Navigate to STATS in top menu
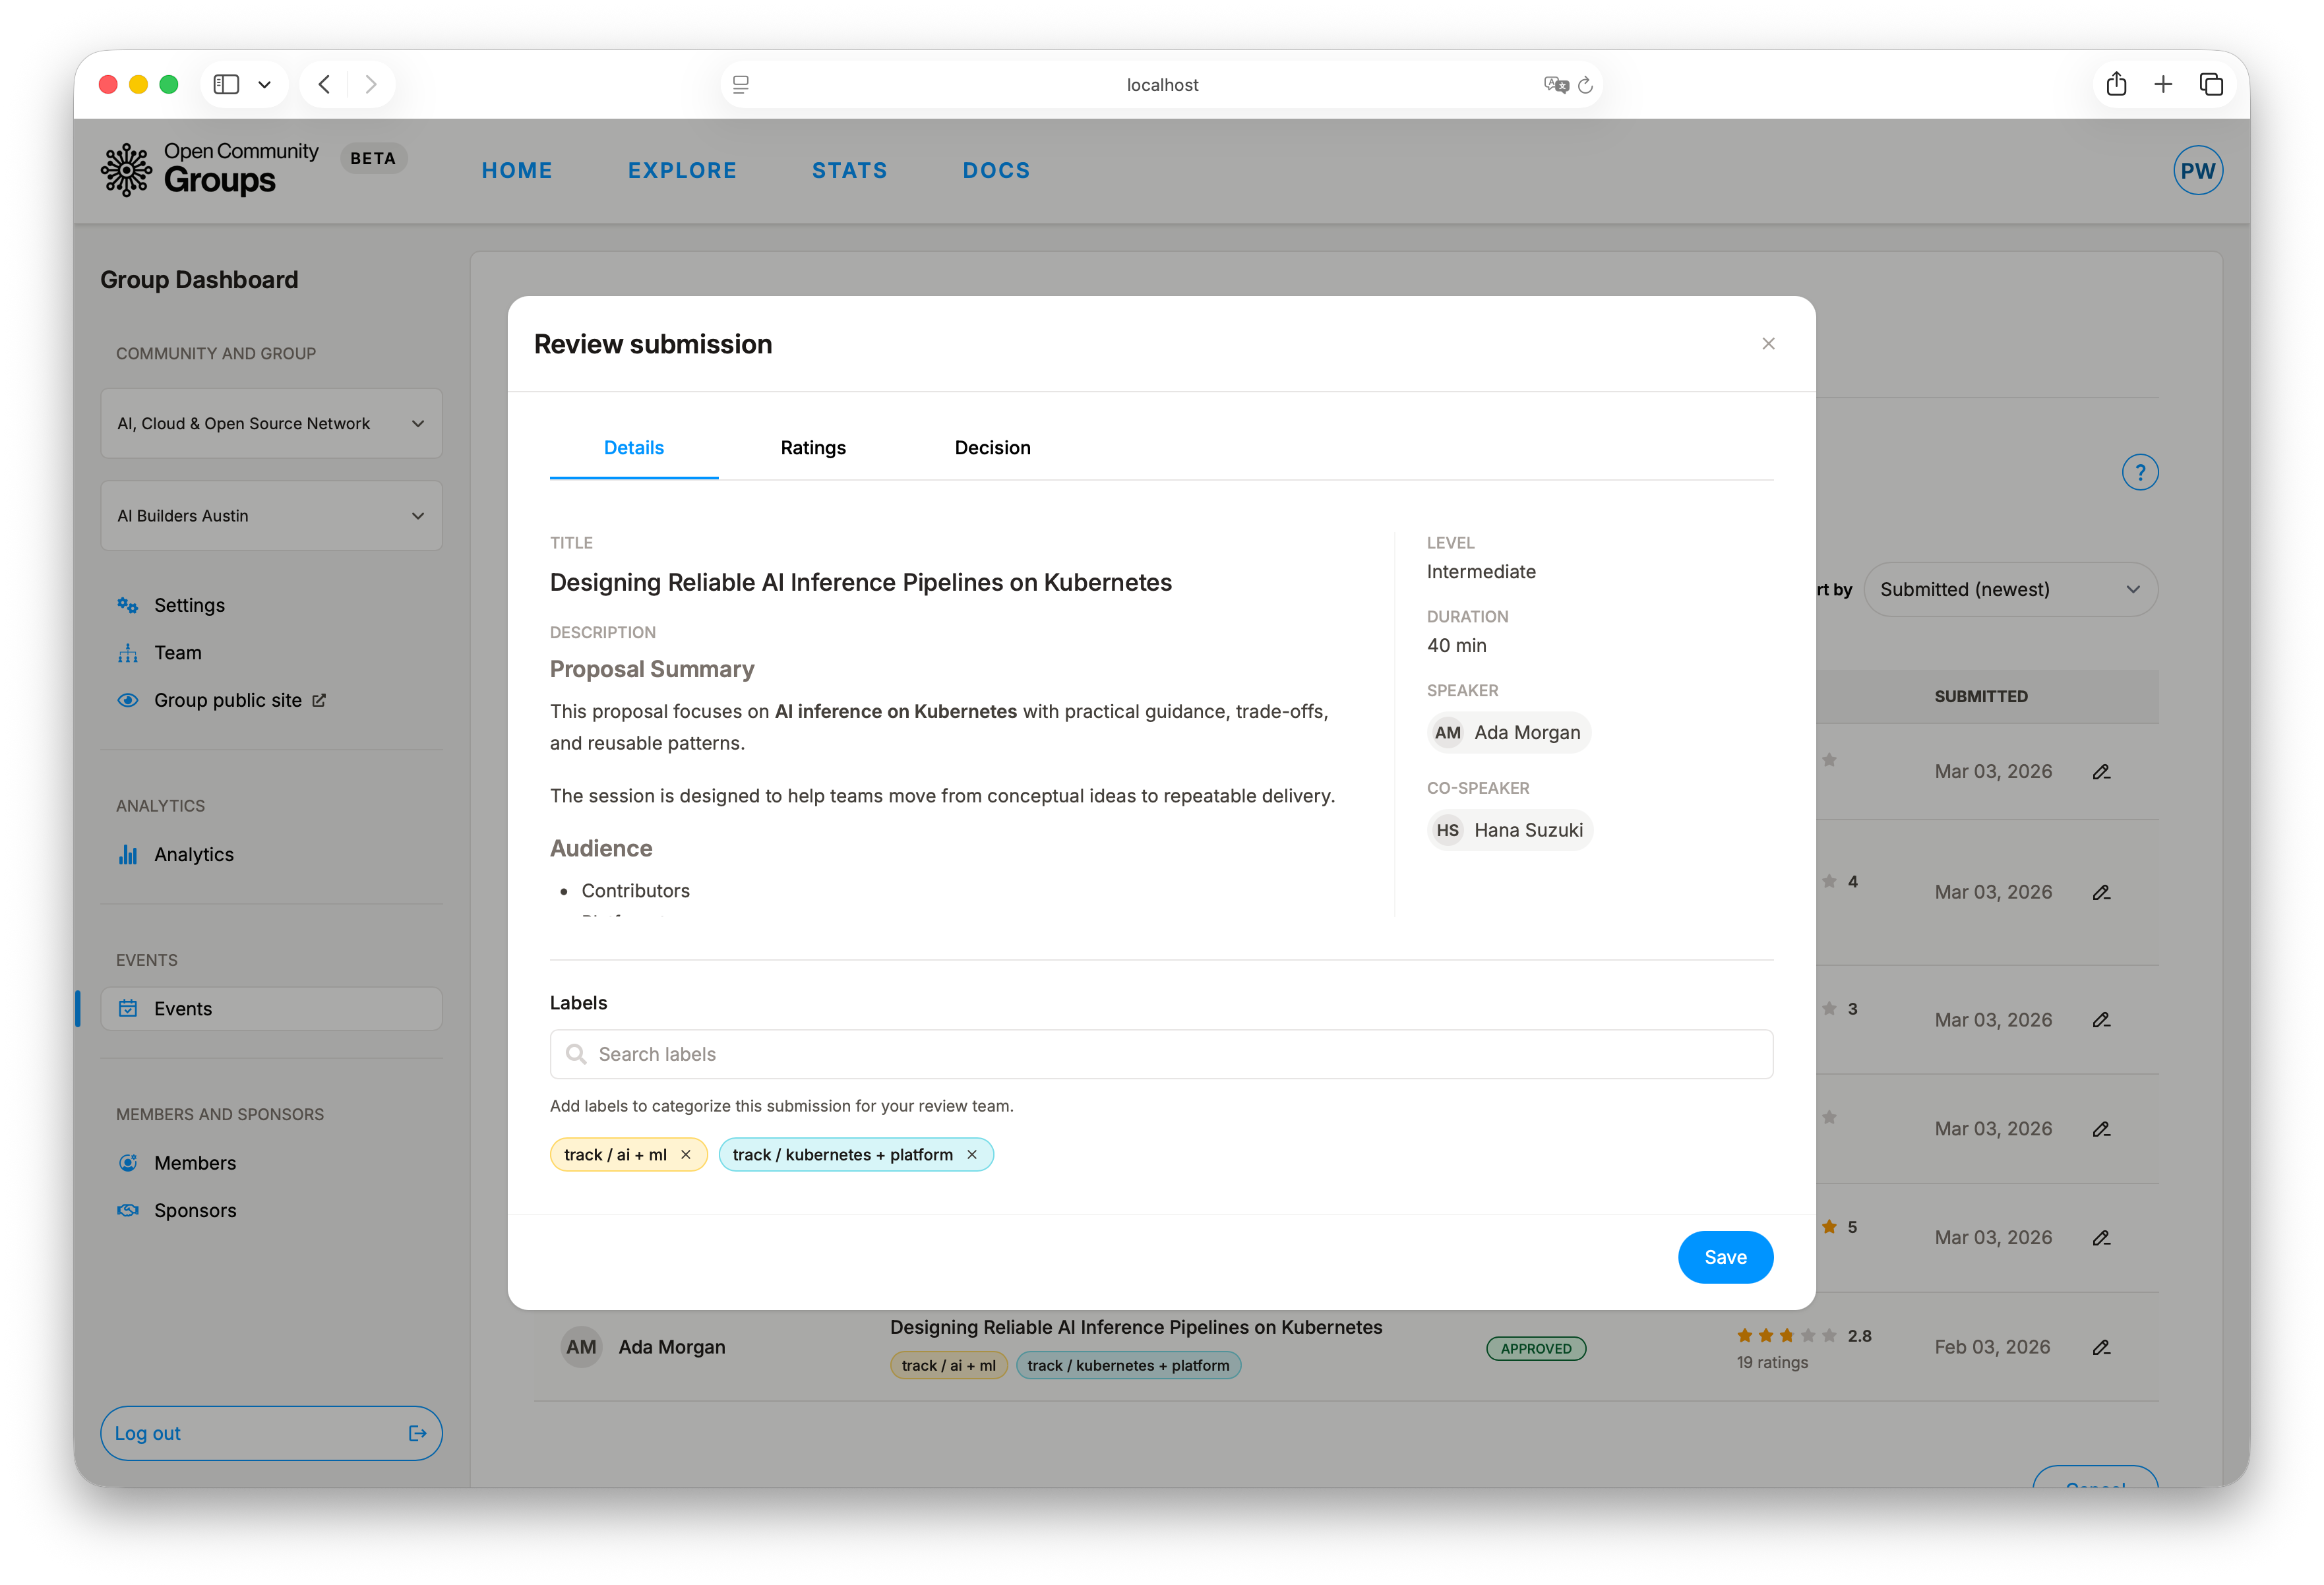The width and height of the screenshot is (2324, 1585). [x=849, y=171]
